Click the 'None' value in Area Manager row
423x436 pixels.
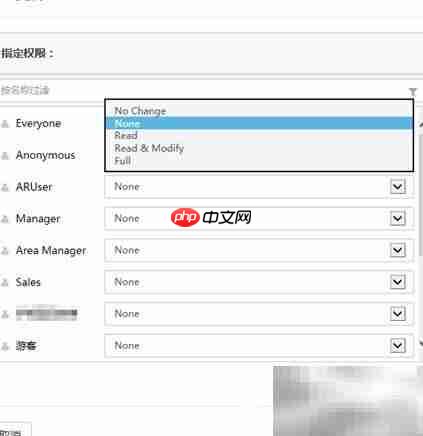tap(127, 250)
